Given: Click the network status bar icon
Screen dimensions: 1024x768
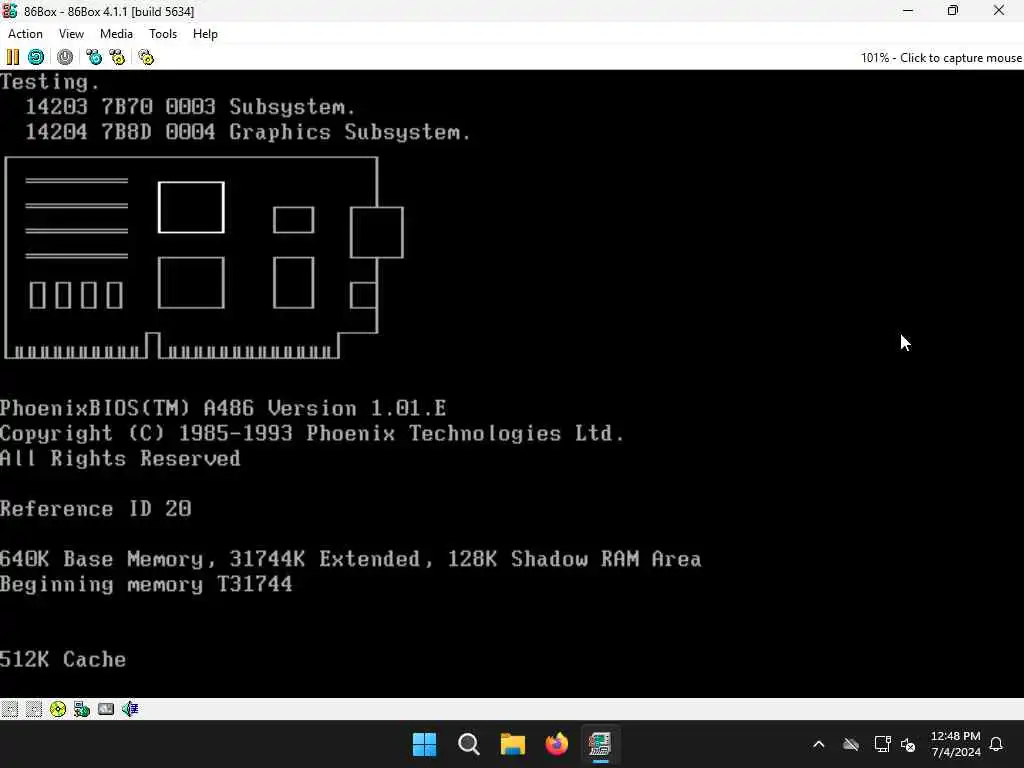Looking at the screenshot, I should point(82,709).
